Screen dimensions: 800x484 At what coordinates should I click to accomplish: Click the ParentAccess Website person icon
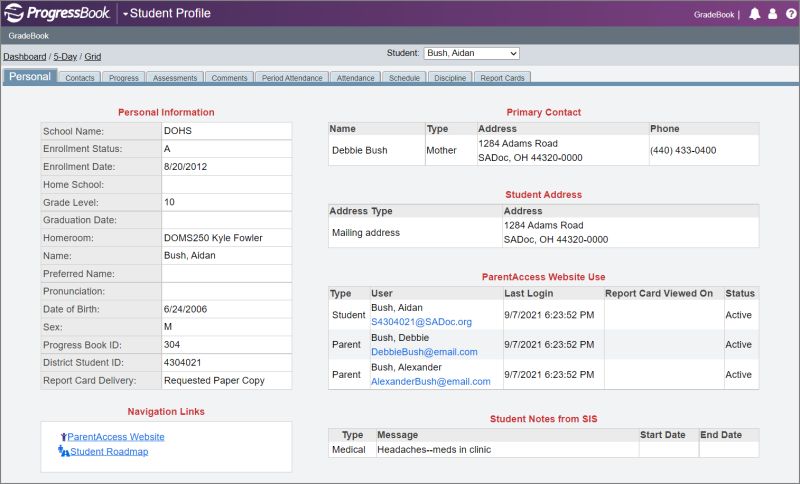[63, 437]
